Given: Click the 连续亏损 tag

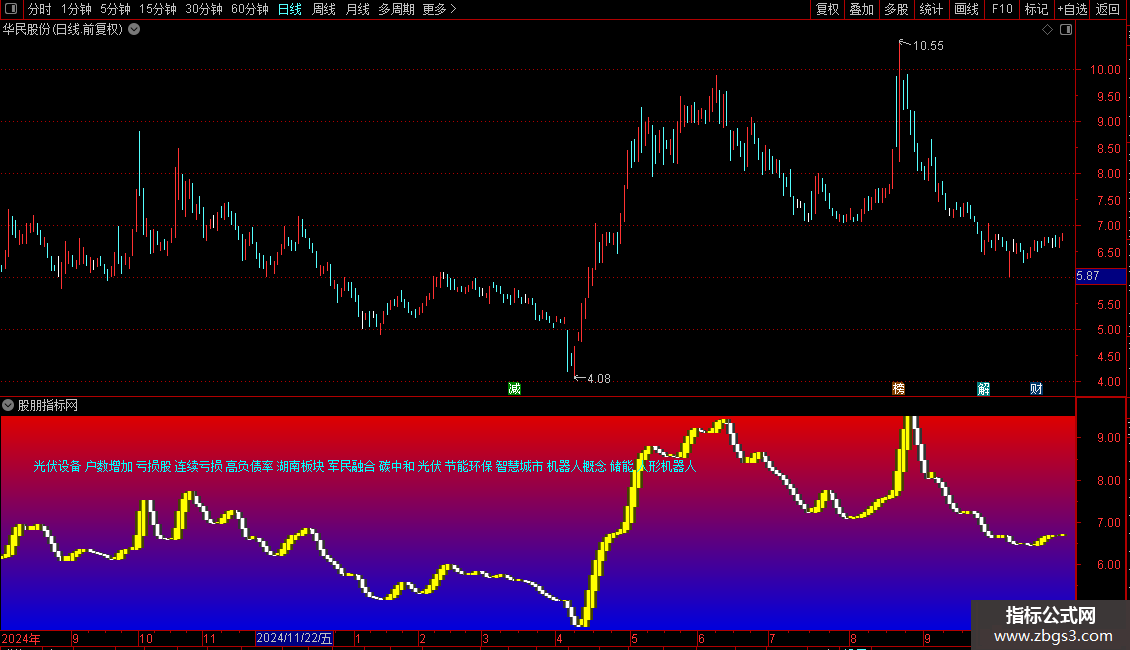Looking at the screenshot, I should coord(198,466).
